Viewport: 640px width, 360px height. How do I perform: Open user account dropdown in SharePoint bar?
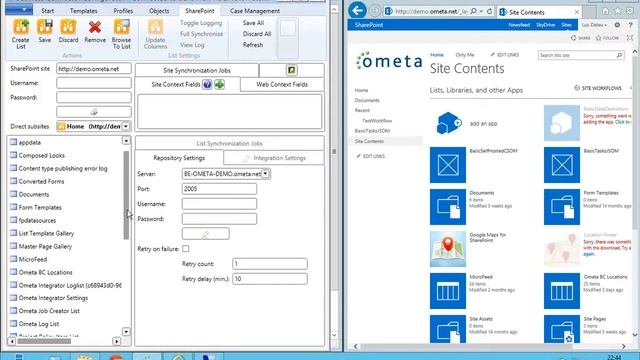(x=594, y=25)
